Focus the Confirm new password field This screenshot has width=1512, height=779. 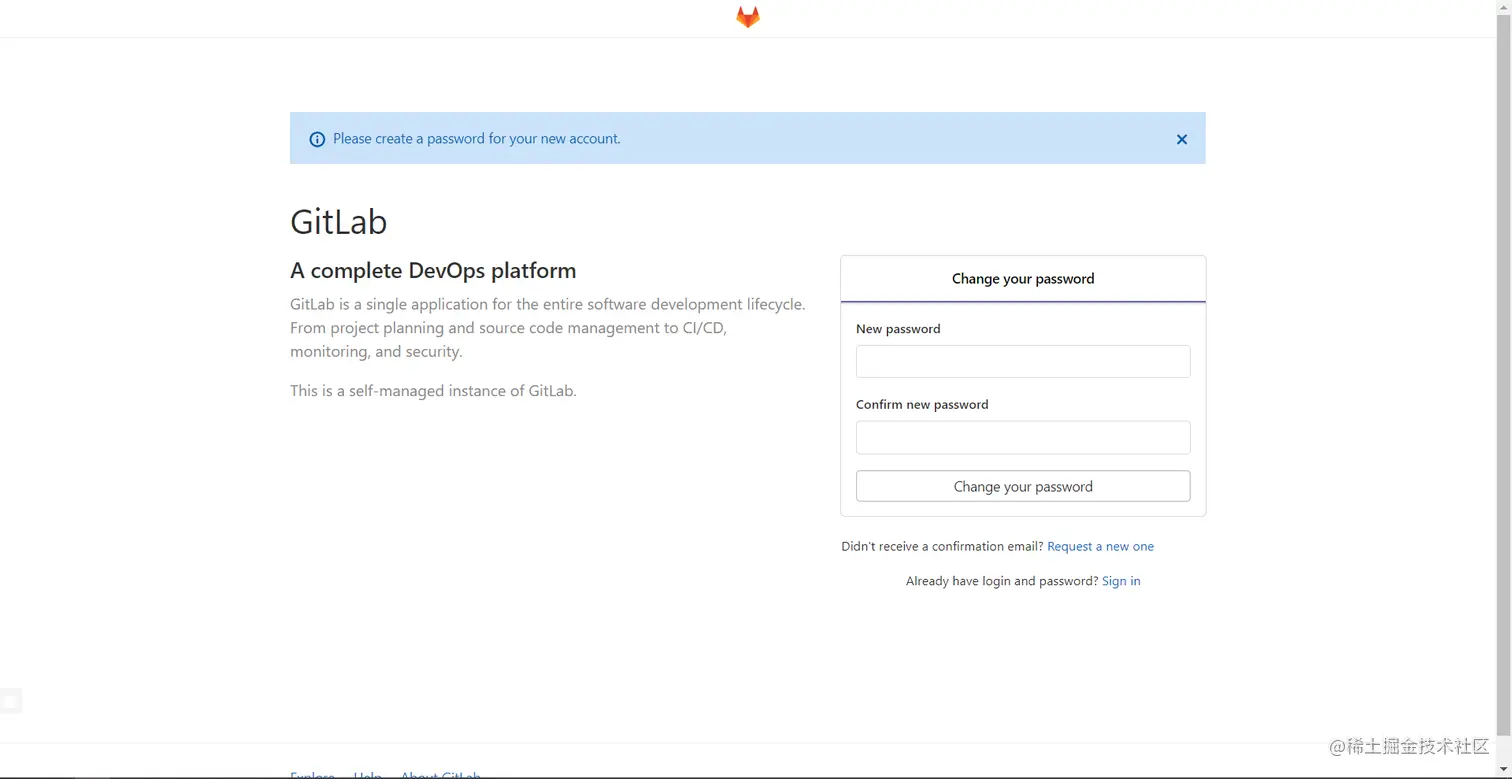tap(1023, 437)
